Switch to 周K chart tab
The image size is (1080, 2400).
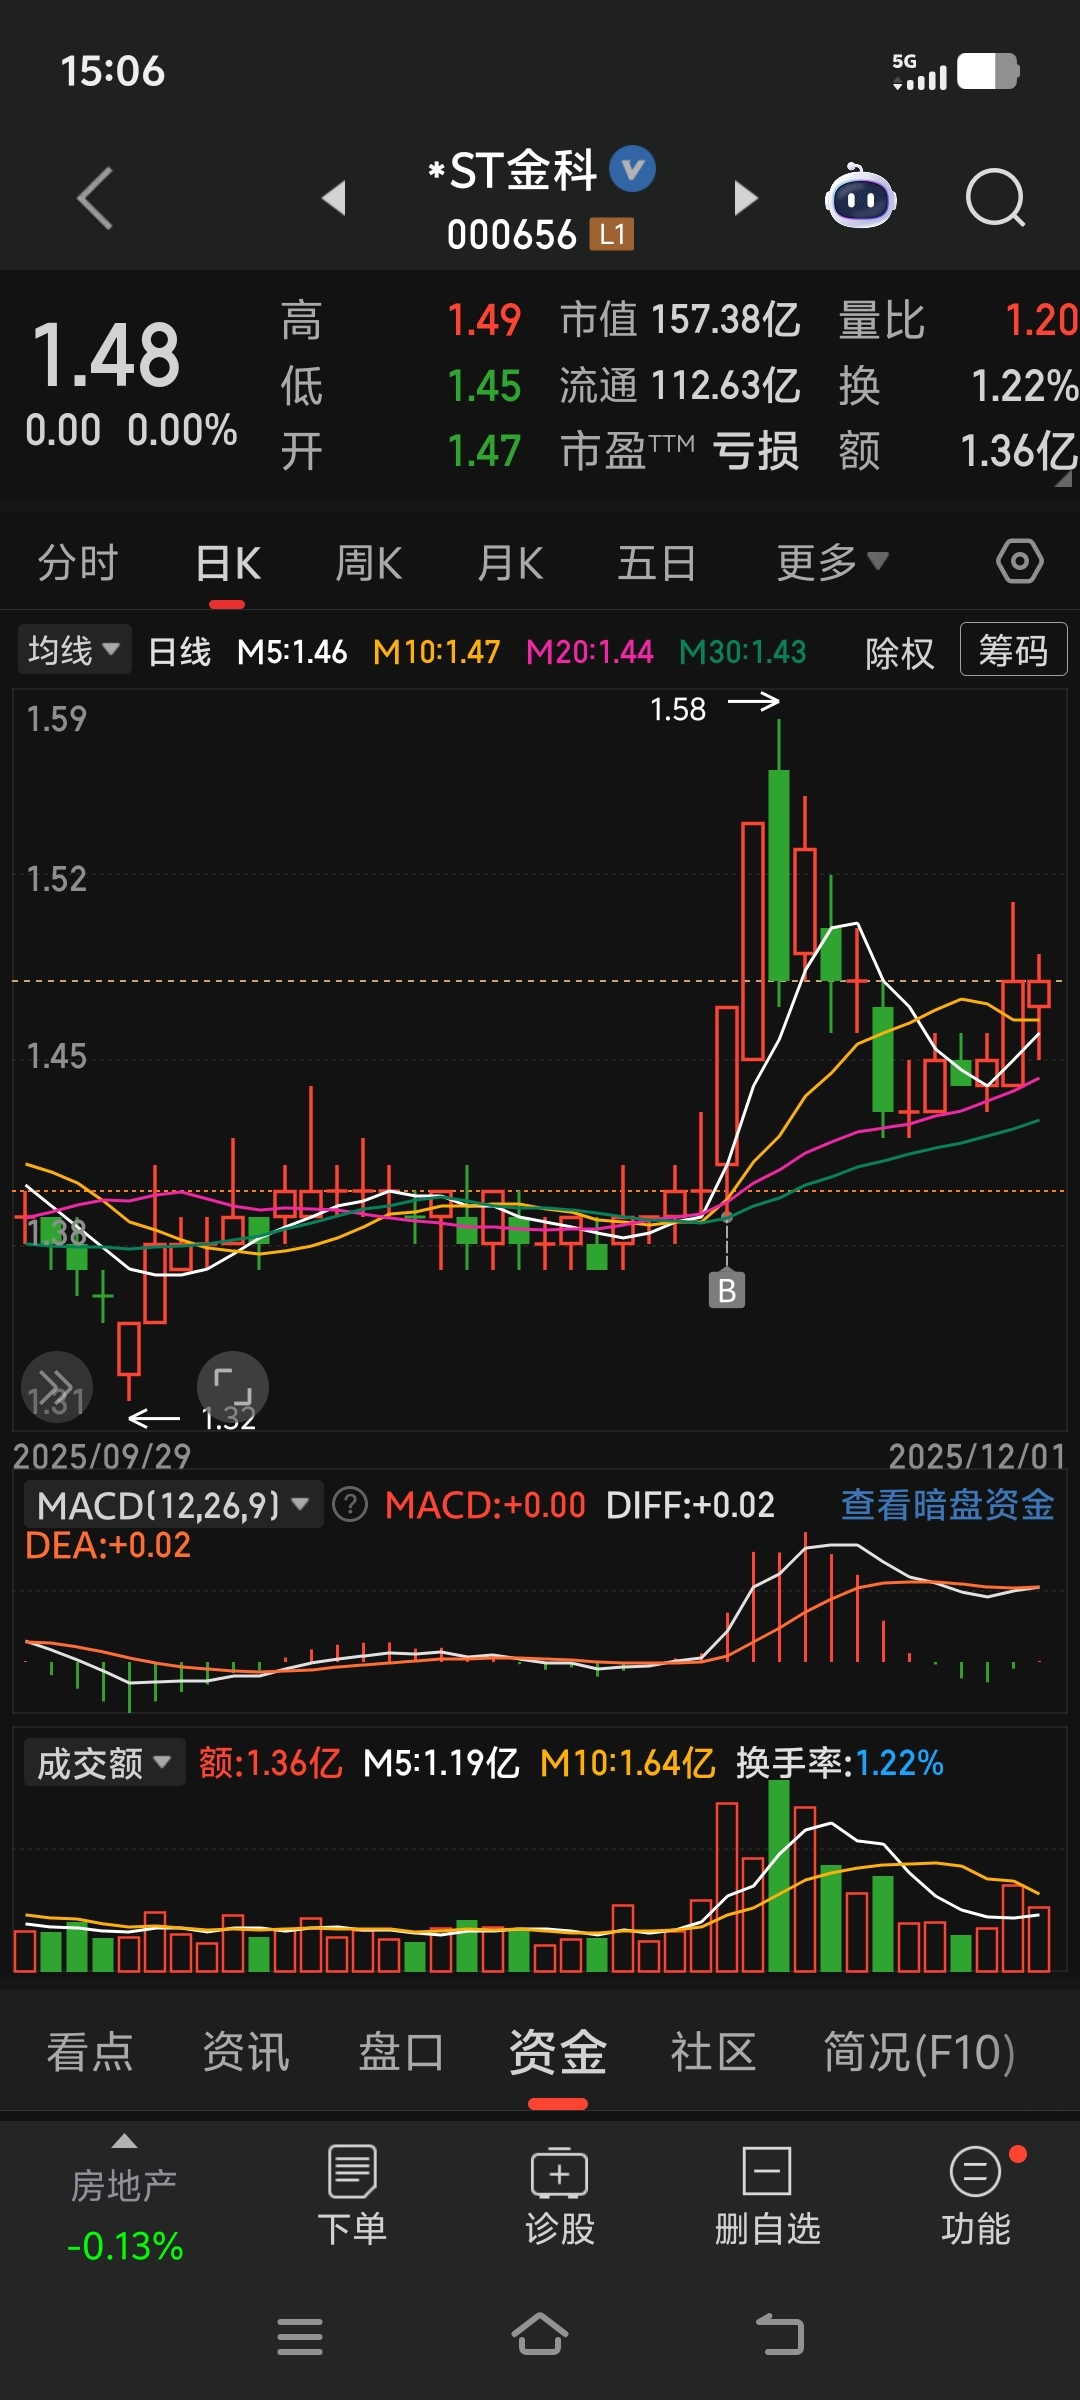pyautogui.click(x=368, y=562)
